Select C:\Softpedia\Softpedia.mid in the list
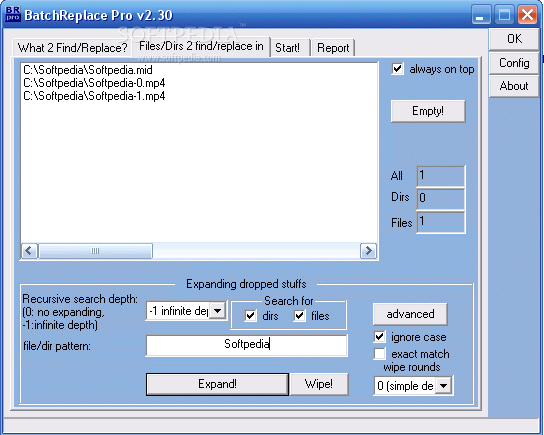The height and width of the screenshot is (435, 544). 88,70
